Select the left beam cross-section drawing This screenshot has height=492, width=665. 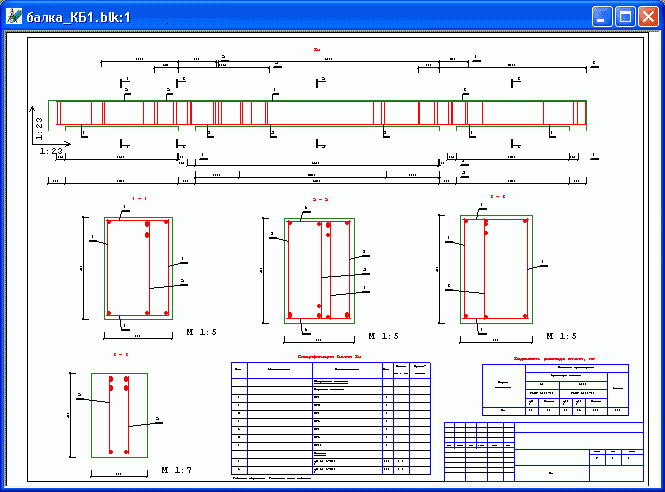pos(139,266)
